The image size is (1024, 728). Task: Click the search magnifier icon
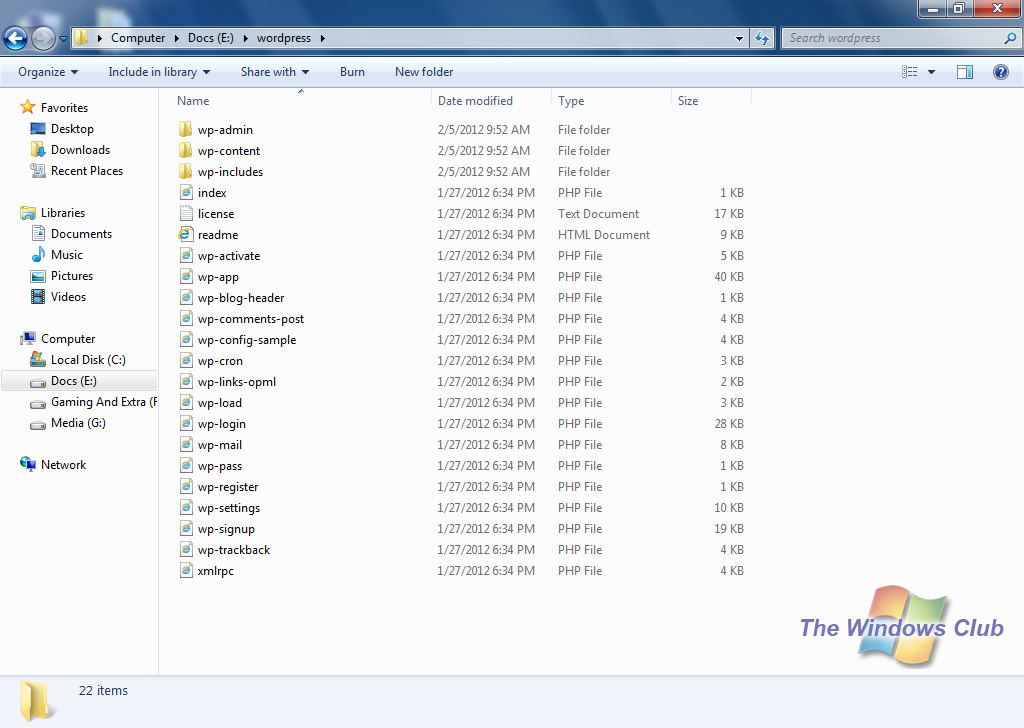[x=1010, y=38]
